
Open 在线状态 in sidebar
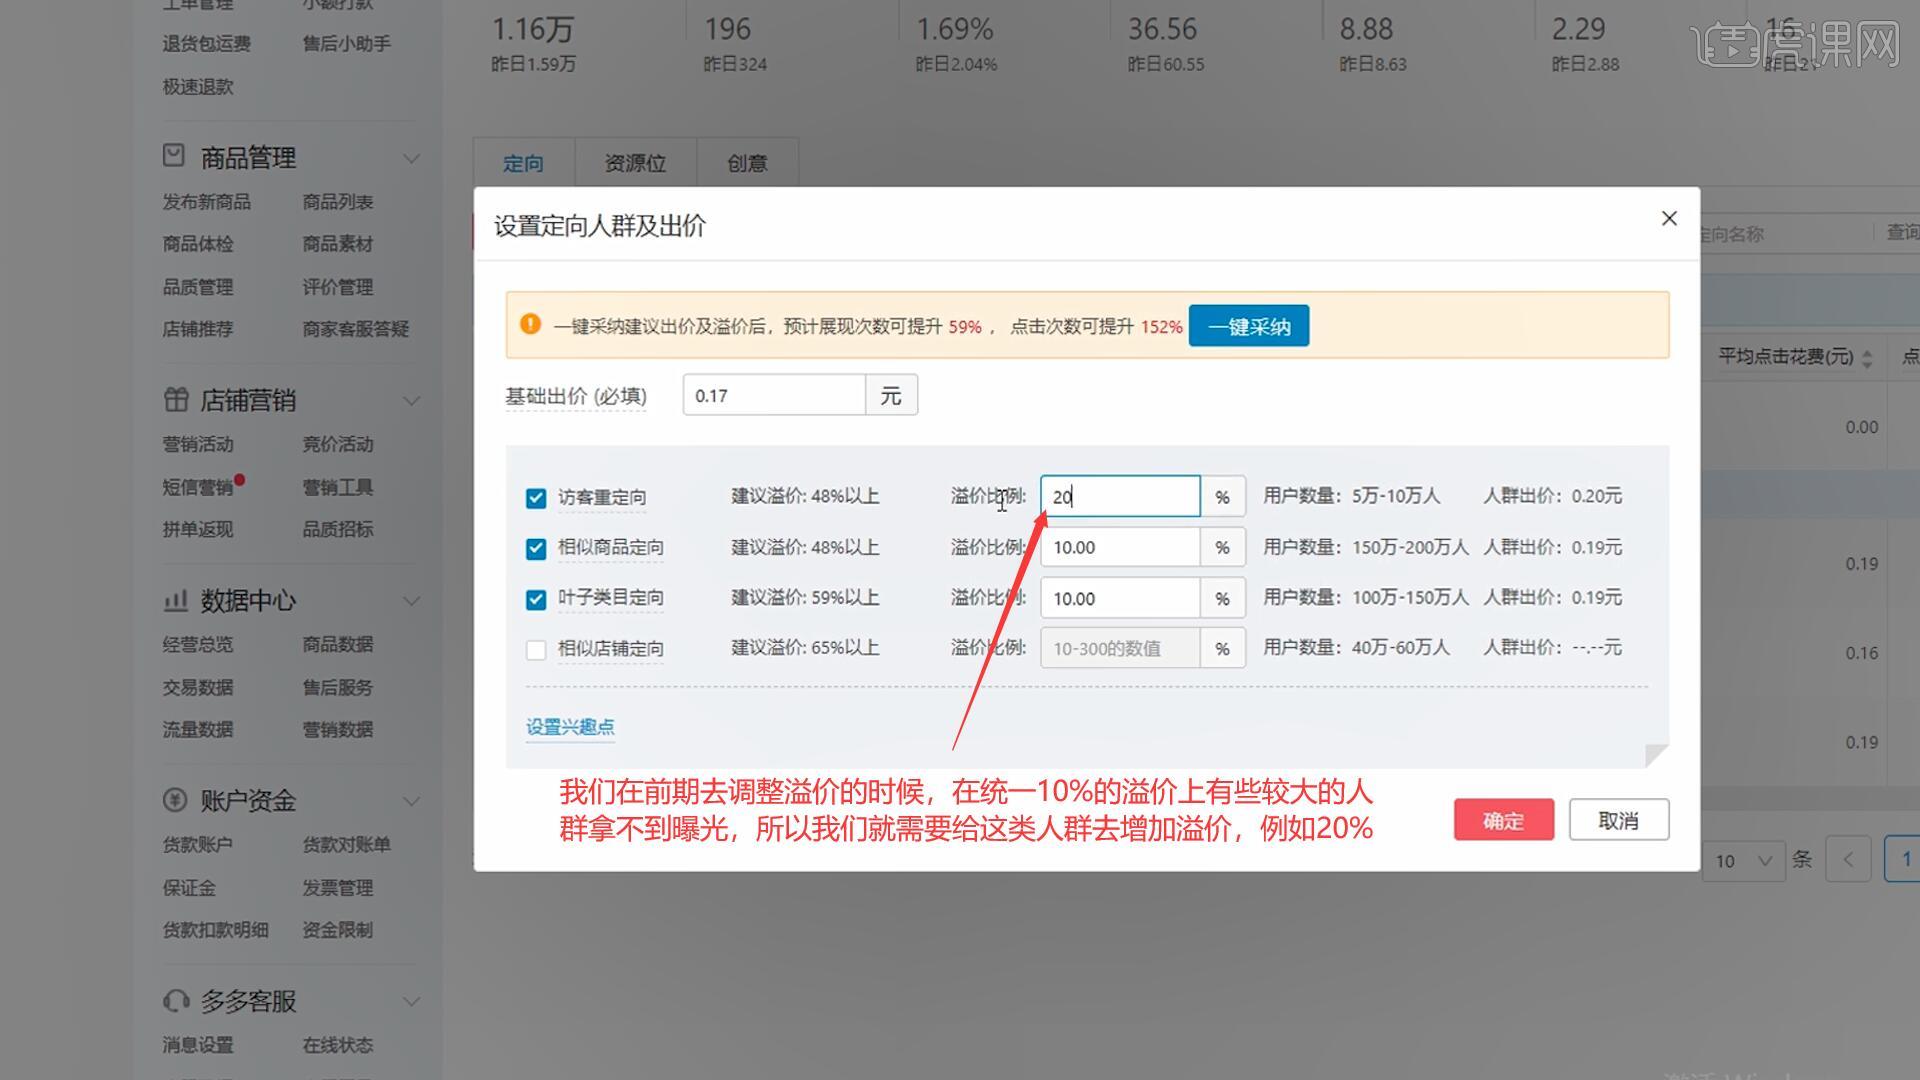(338, 1044)
